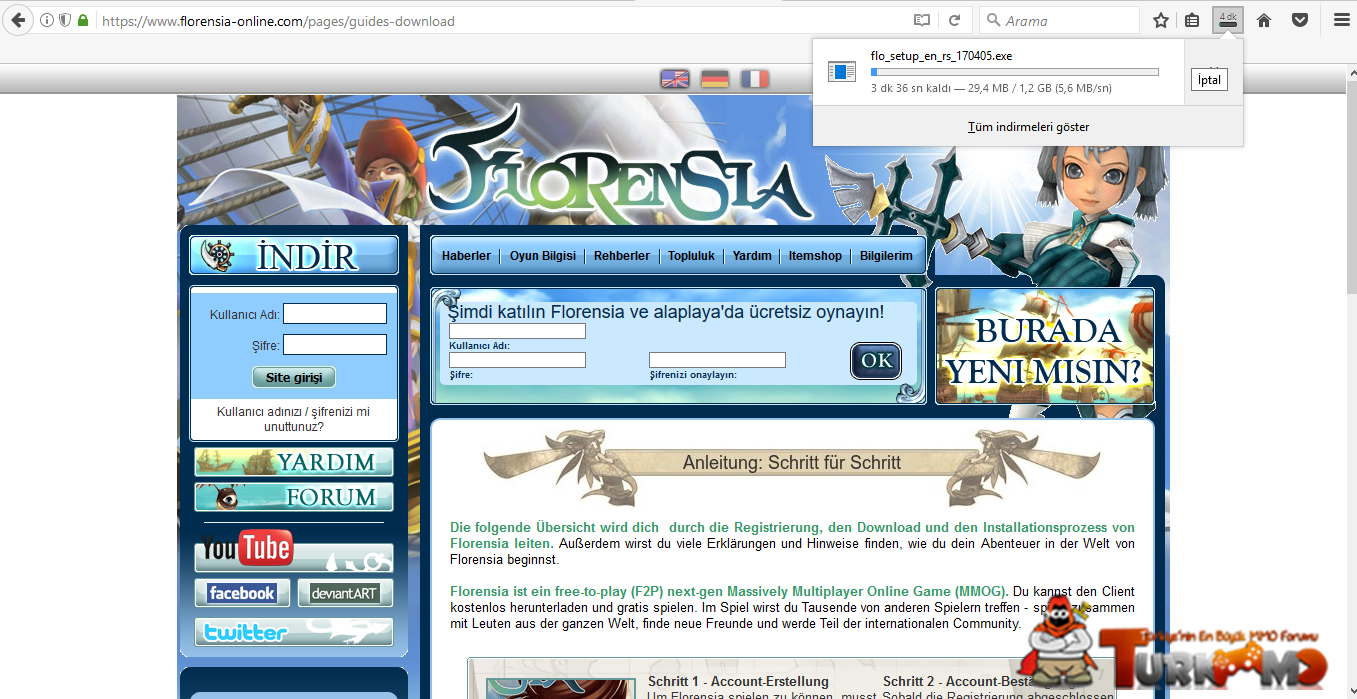This screenshot has height=699, width=1357.
Task: Open the tracking protection shield icon
Action: (65, 21)
